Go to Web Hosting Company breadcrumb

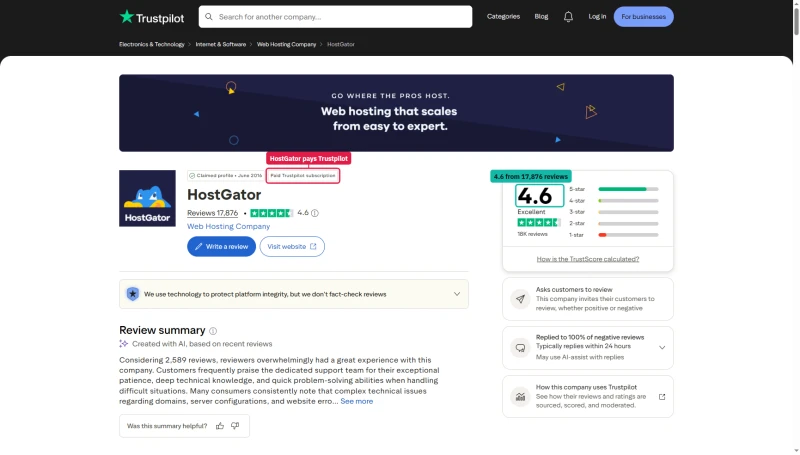(286, 44)
